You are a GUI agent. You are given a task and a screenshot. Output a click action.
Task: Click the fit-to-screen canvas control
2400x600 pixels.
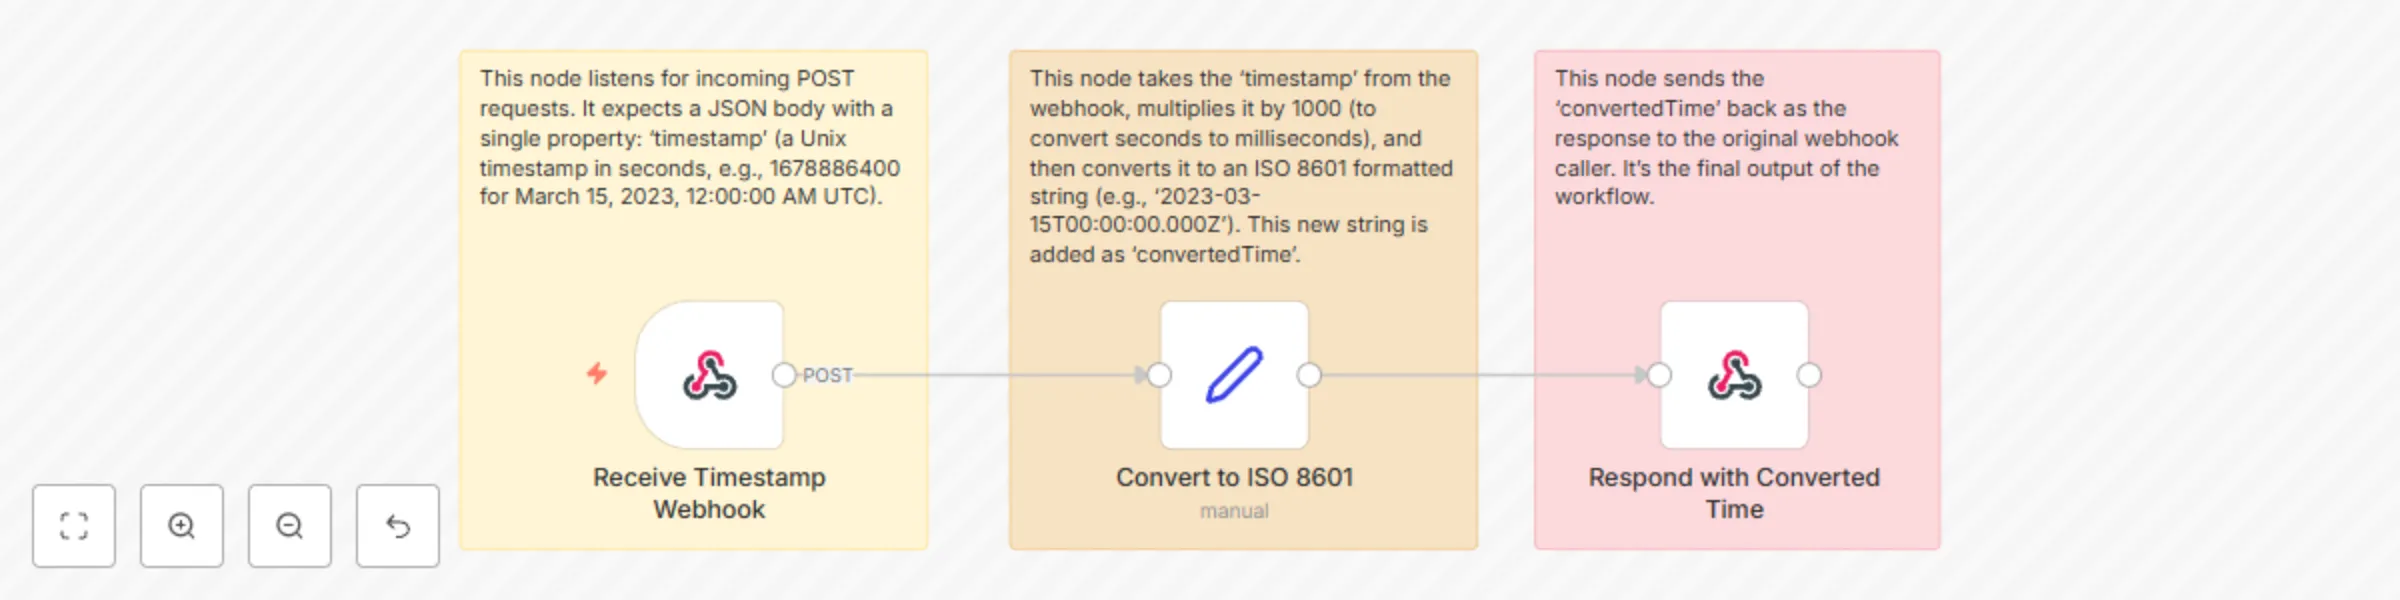click(73, 526)
